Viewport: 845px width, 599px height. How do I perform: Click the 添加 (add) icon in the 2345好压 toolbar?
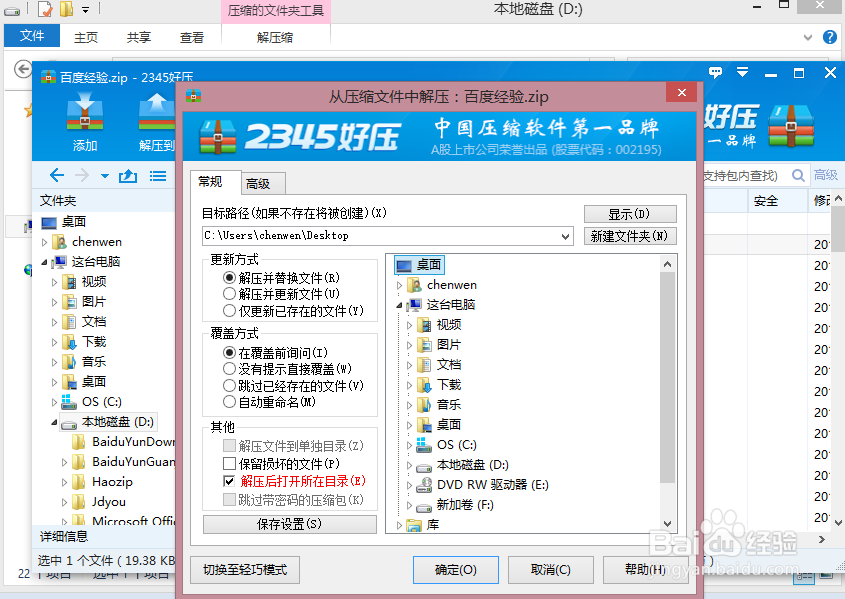[85, 112]
